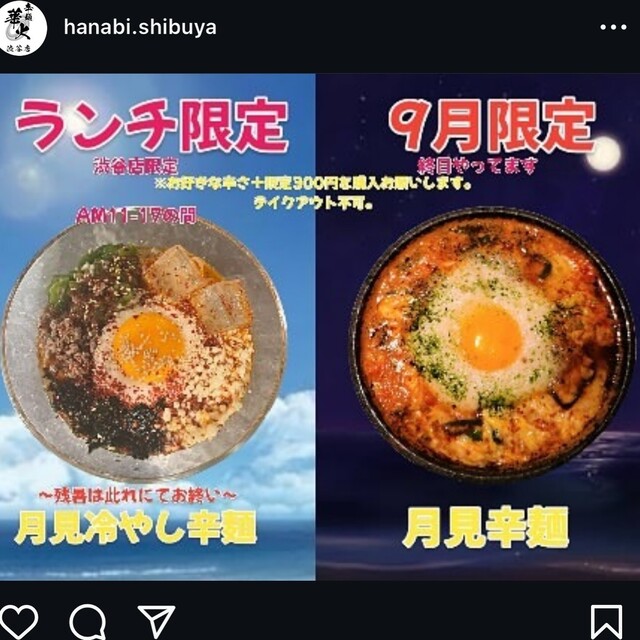This screenshot has height=640, width=640.
Task: Click the full moon in the night sky poster
Action: click(x=604, y=154)
